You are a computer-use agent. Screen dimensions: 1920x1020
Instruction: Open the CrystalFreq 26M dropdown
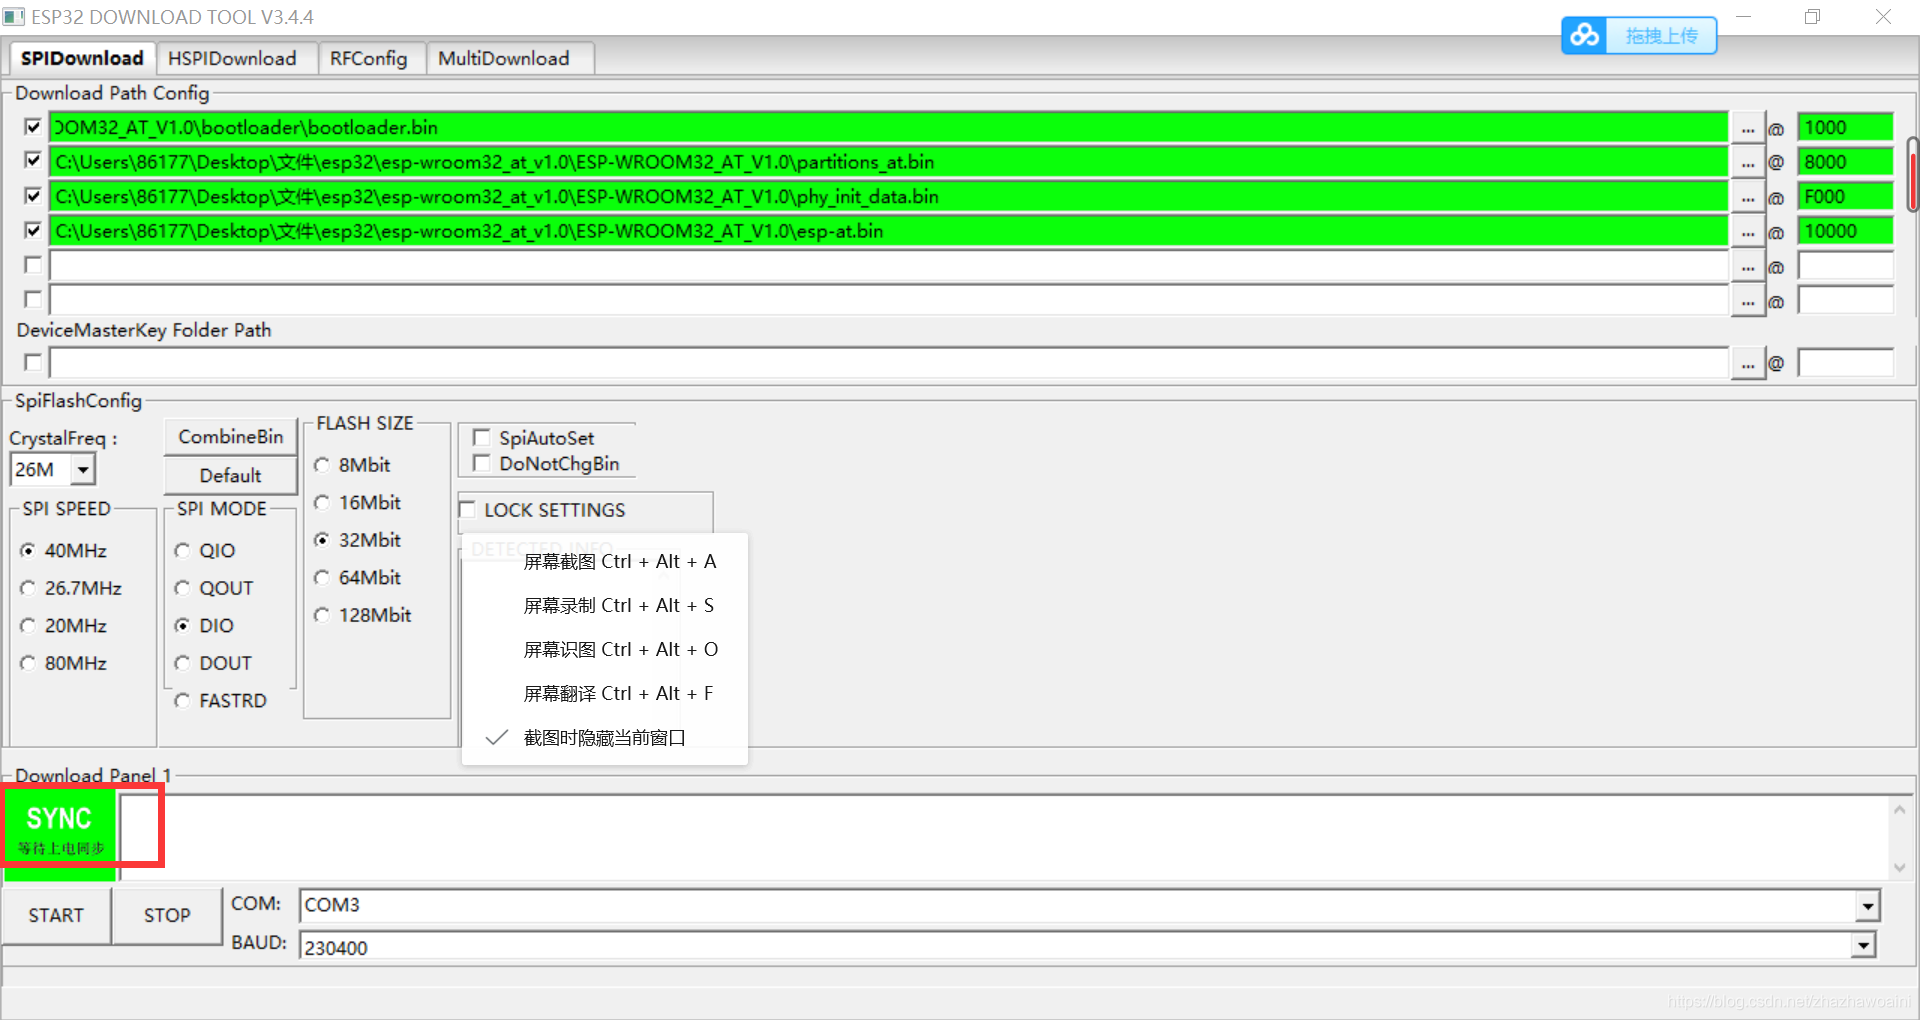tap(83, 469)
